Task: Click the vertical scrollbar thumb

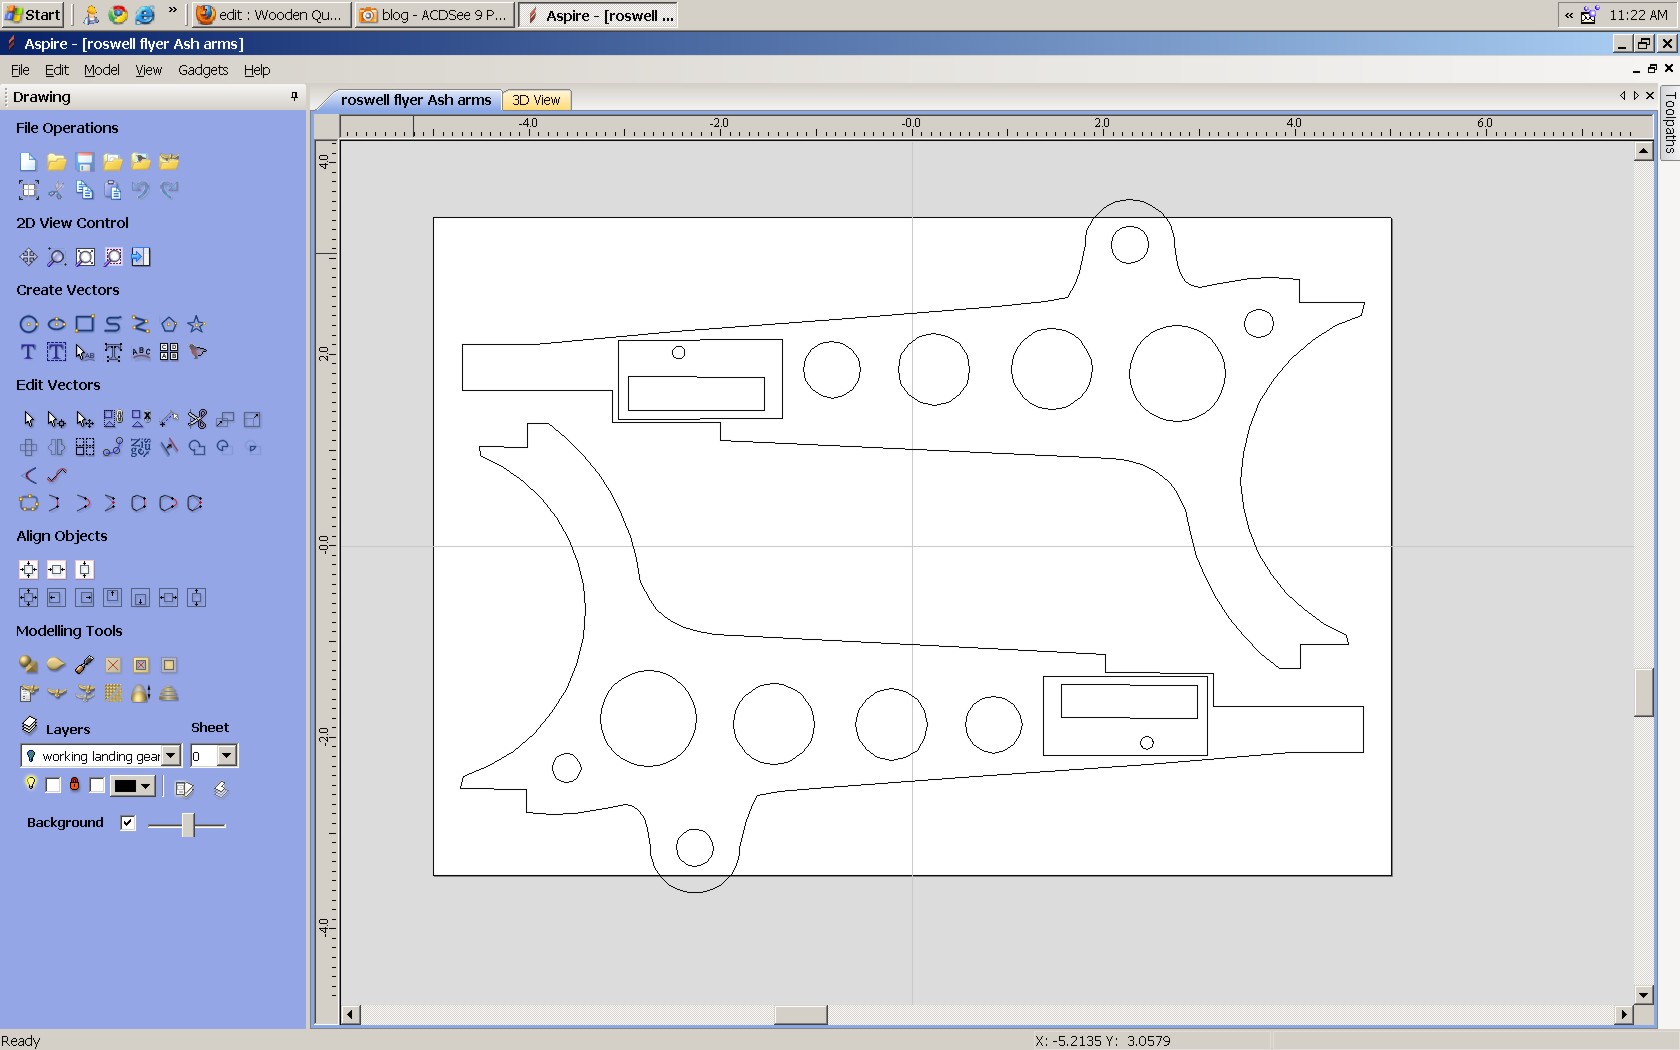Action: 1644,692
